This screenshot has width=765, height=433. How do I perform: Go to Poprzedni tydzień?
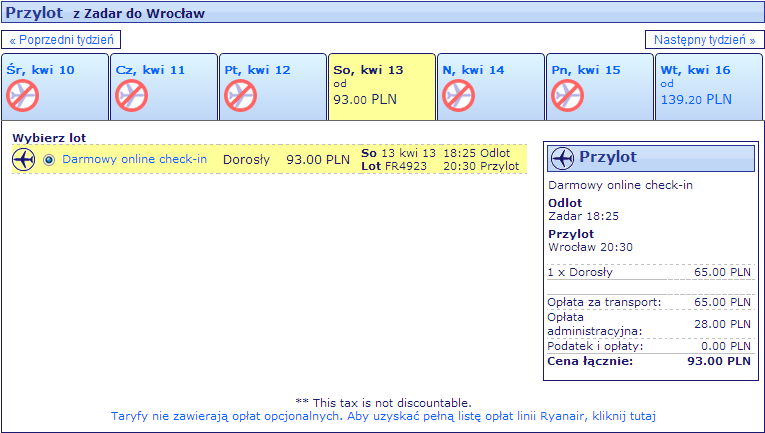tap(61, 39)
